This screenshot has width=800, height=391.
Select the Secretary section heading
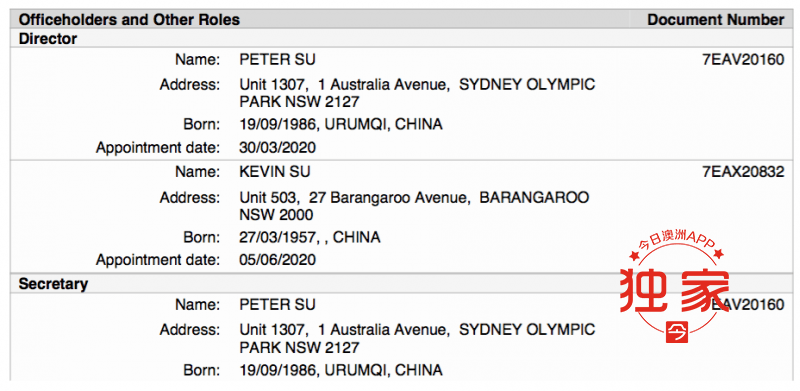tap(53, 284)
